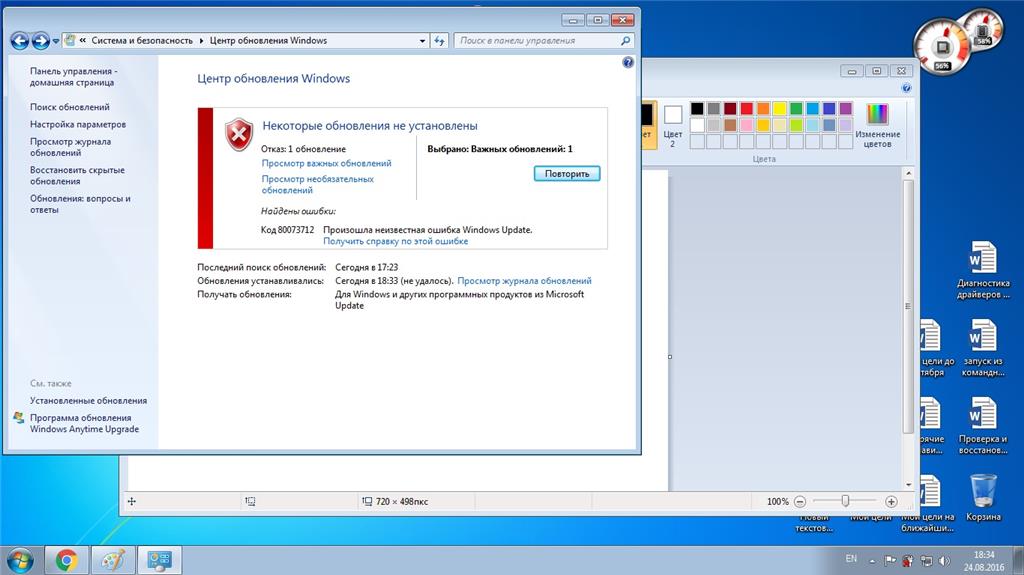This screenshot has height=575, width=1024.
Task: Click Paint zoom out minus button
Action: point(799,502)
